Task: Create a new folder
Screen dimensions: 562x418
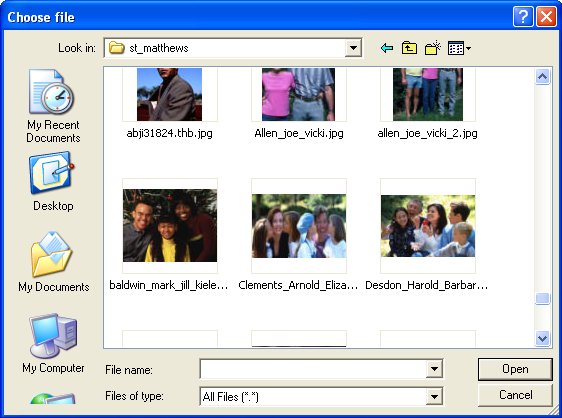Action: coord(432,48)
